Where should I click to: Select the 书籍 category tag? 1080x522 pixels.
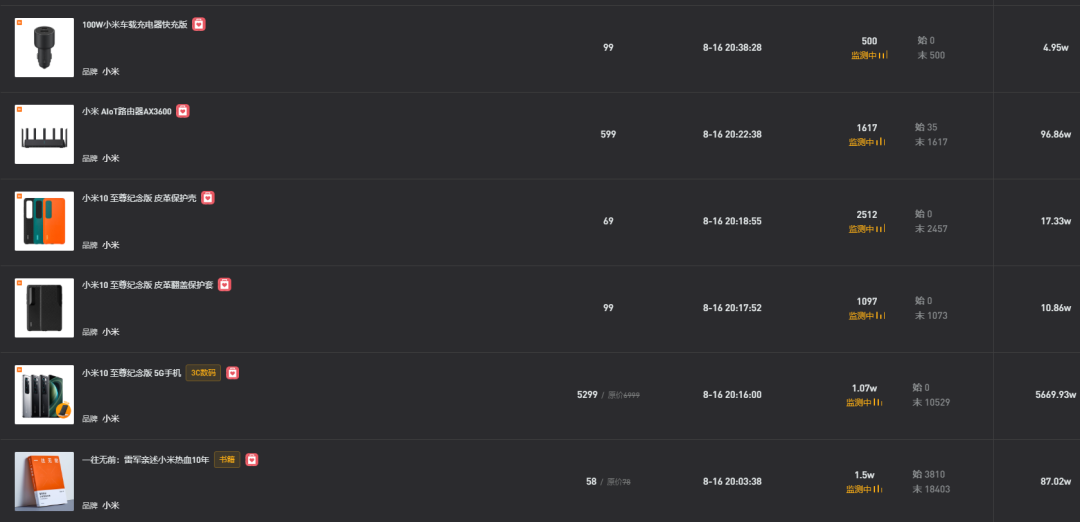point(227,459)
